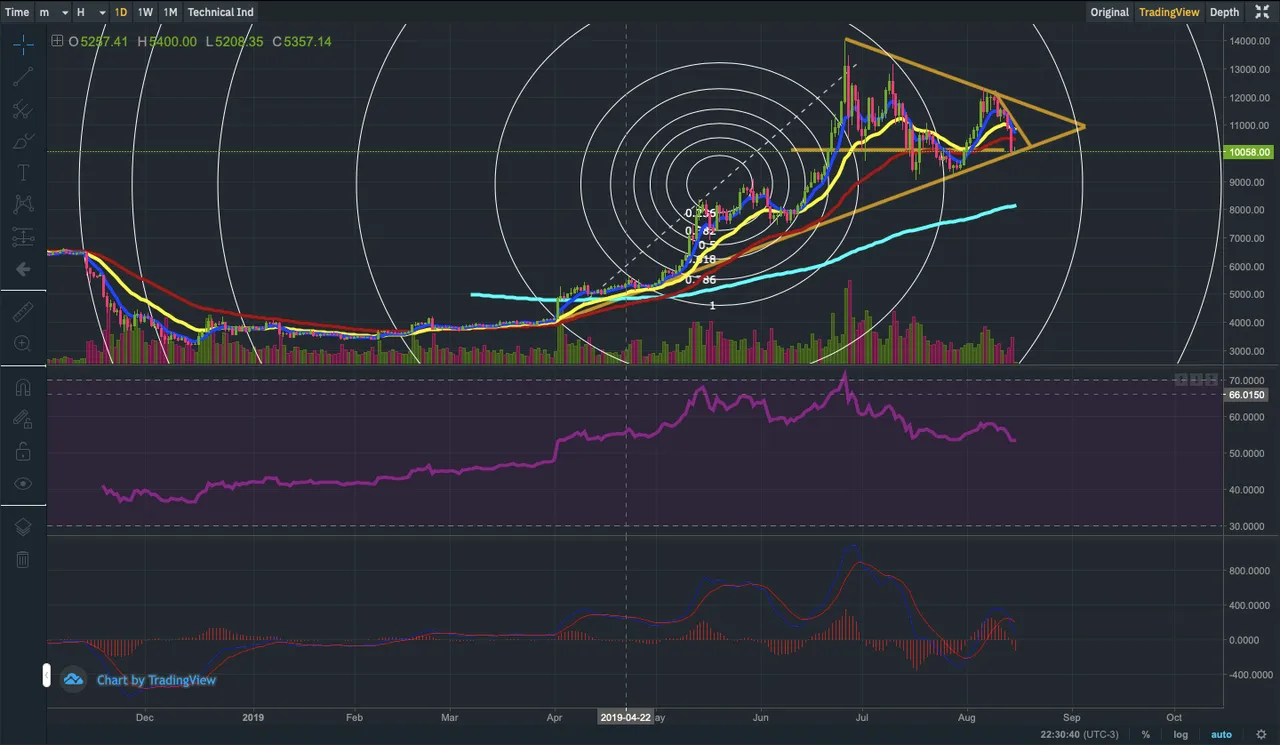Click the trash icon to remove drawings
The width and height of the screenshot is (1280, 745).
coord(23,559)
